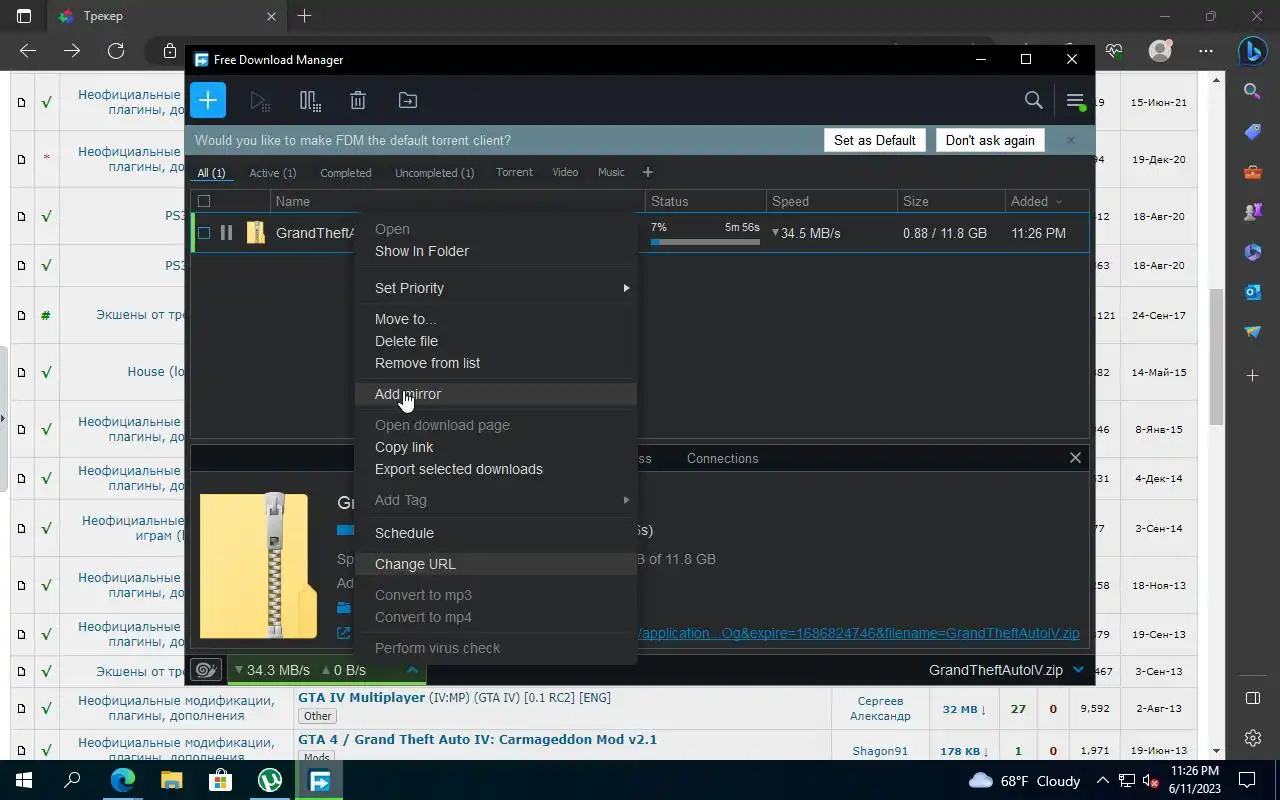Click the large zip folder thumbnail
The image size is (1280, 800).
pos(258,565)
